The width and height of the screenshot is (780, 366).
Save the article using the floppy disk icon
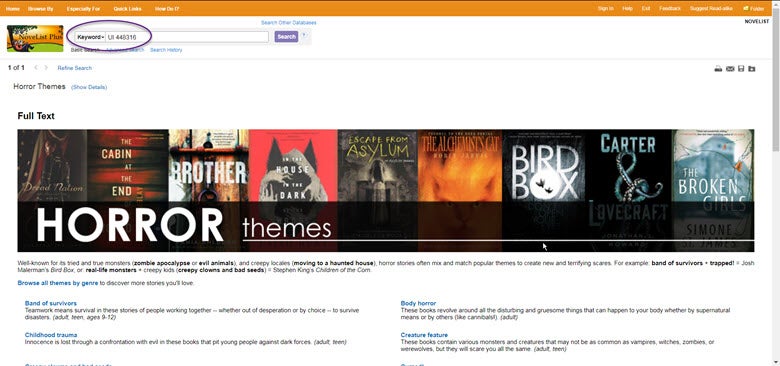[x=741, y=69]
